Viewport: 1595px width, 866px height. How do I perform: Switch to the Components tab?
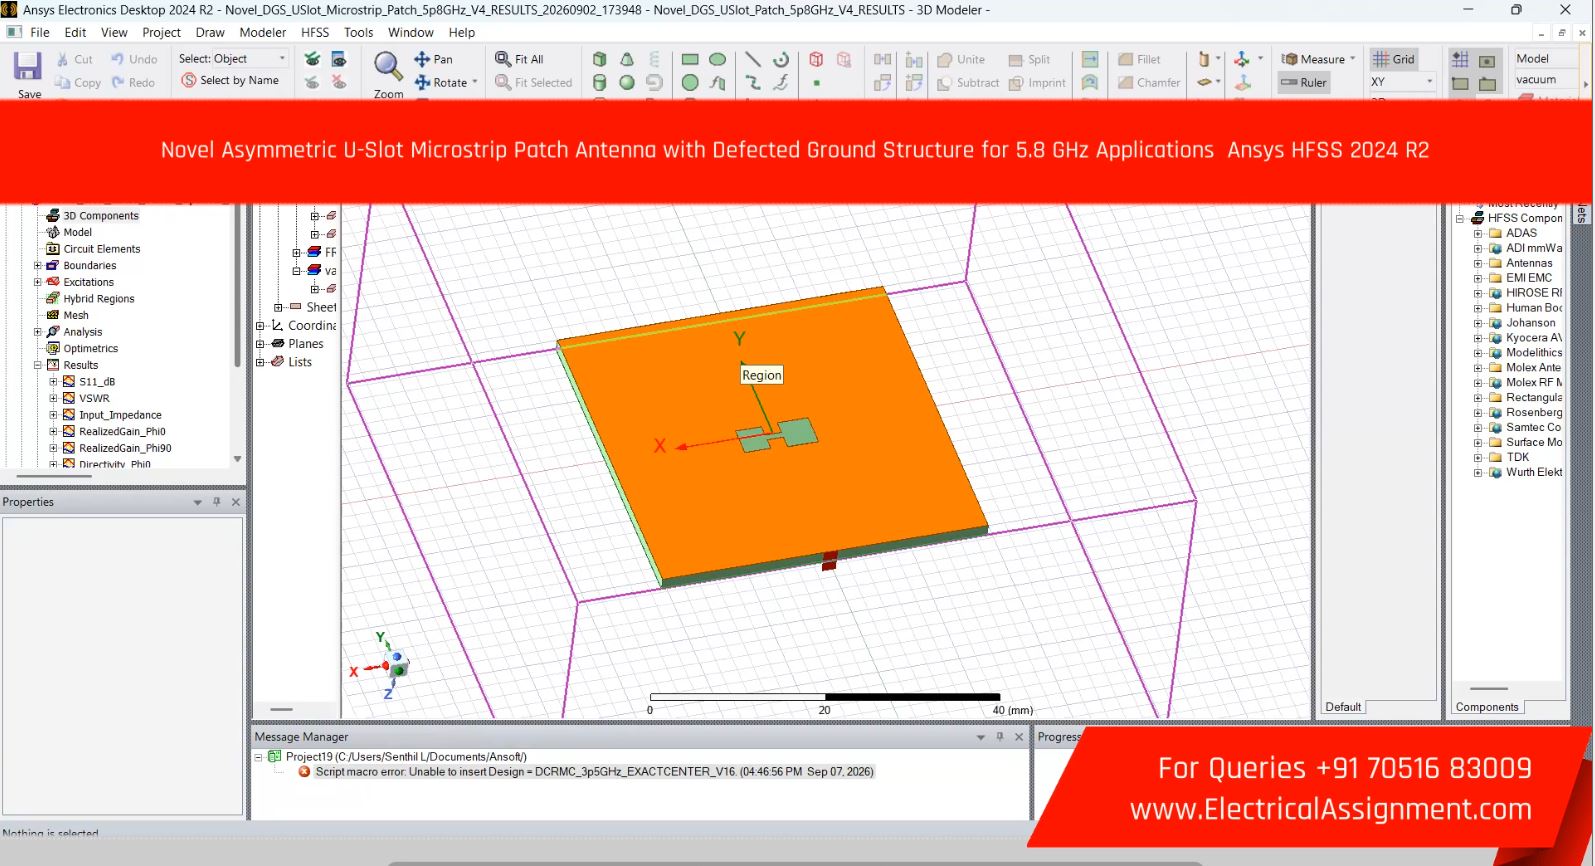click(x=1487, y=707)
